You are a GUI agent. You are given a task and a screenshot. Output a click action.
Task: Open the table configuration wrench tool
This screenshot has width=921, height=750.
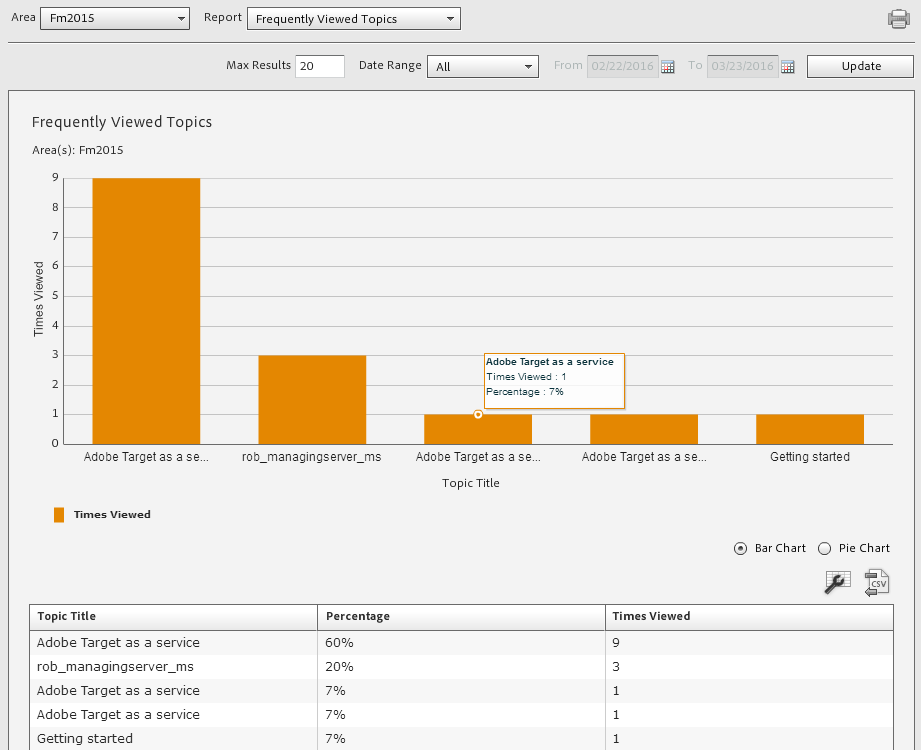(837, 582)
